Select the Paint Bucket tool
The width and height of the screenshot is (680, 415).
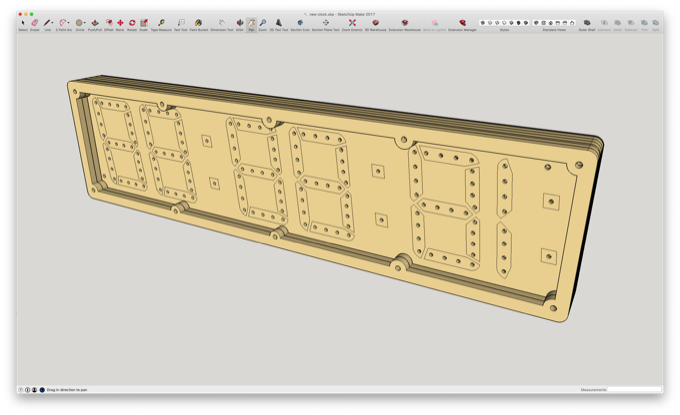pos(199,23)
